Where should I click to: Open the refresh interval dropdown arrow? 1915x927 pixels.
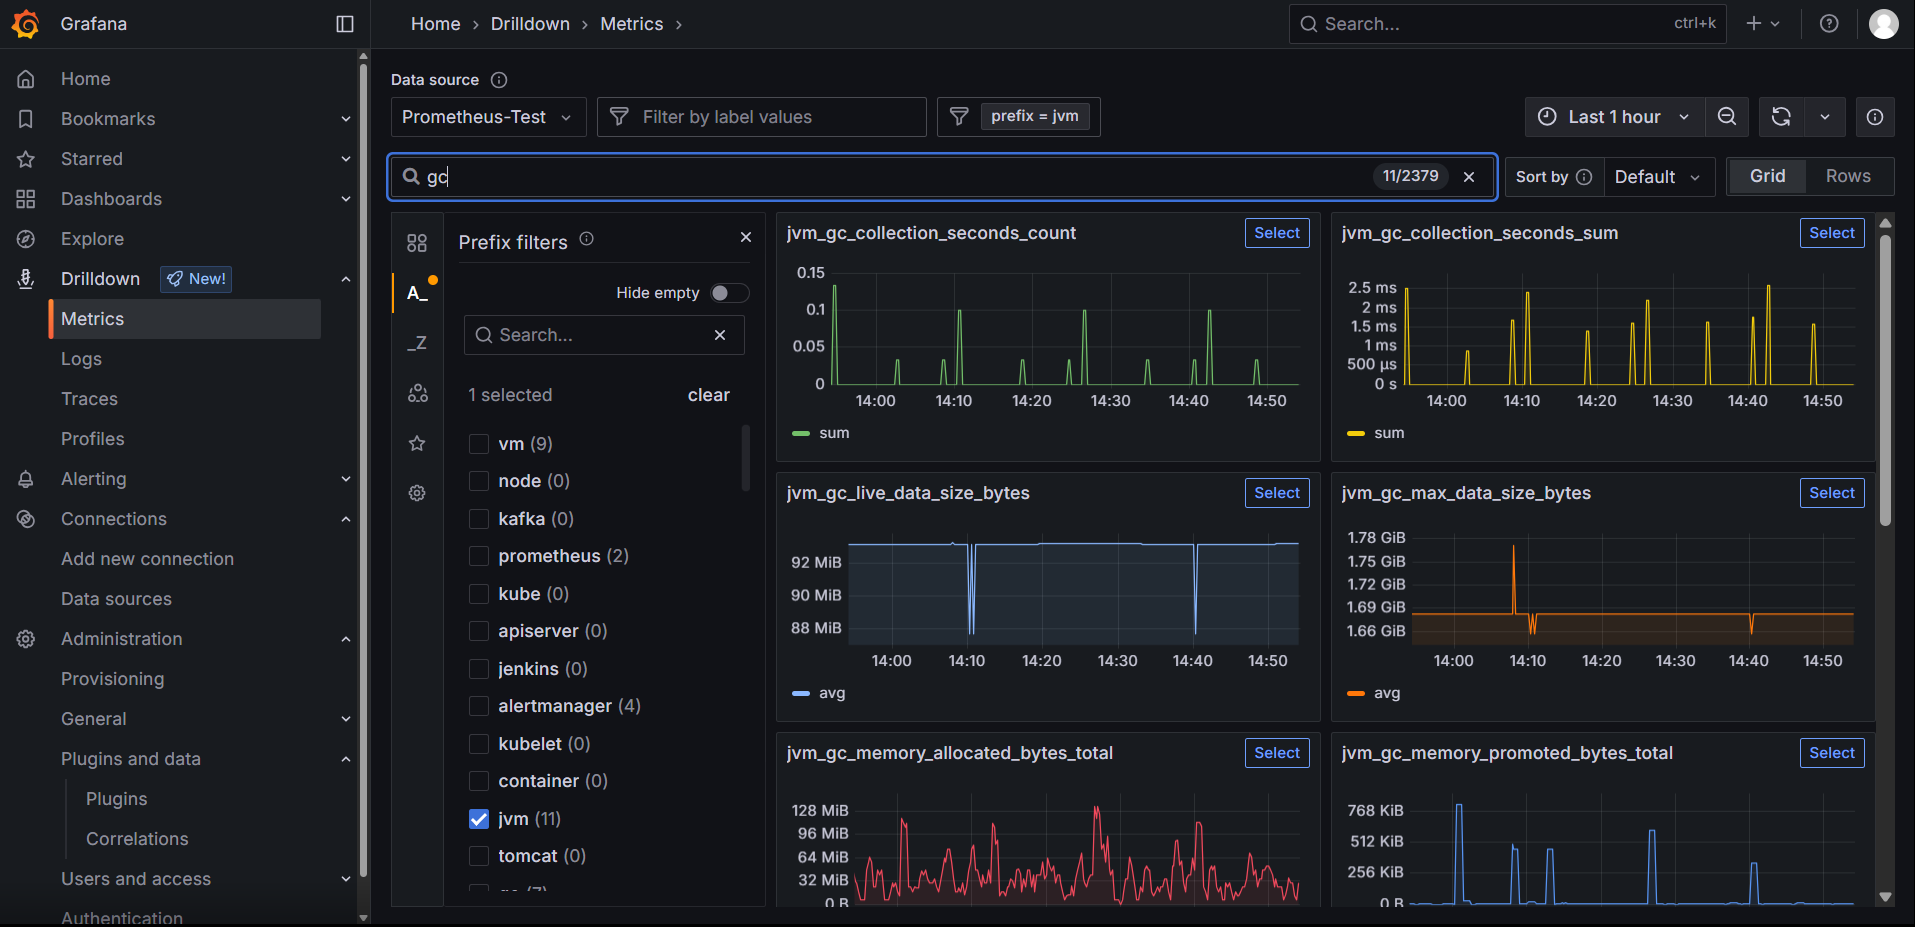(1825, 117)
